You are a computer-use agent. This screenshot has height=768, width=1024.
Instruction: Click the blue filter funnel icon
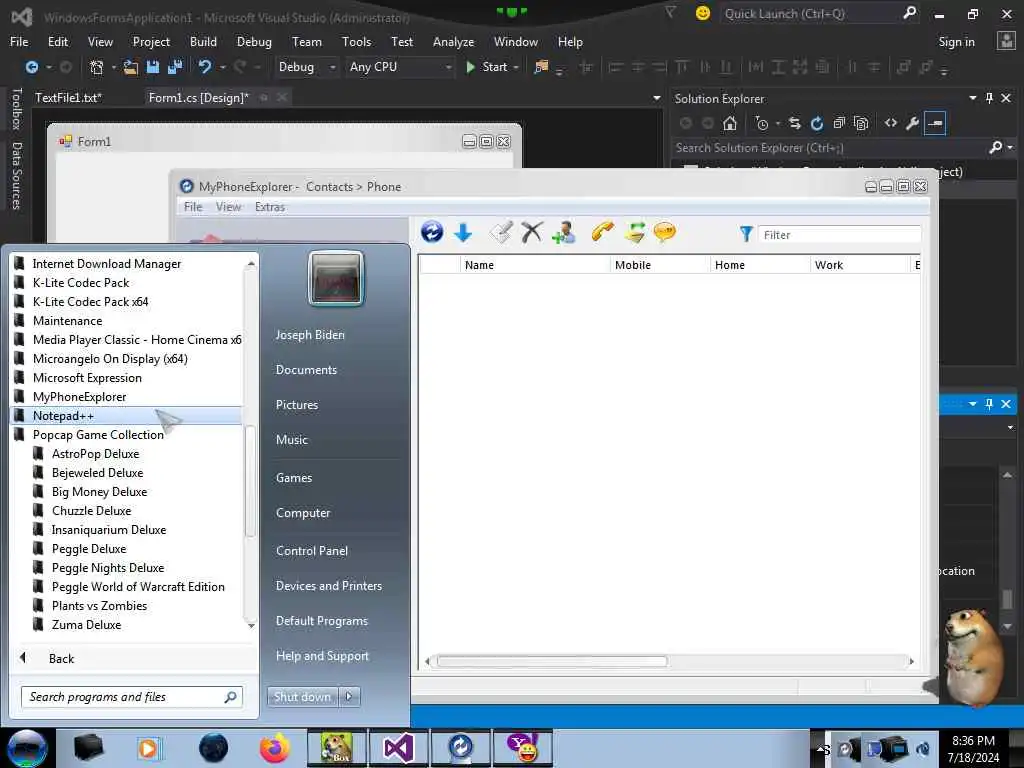click(x=746, y=234)
